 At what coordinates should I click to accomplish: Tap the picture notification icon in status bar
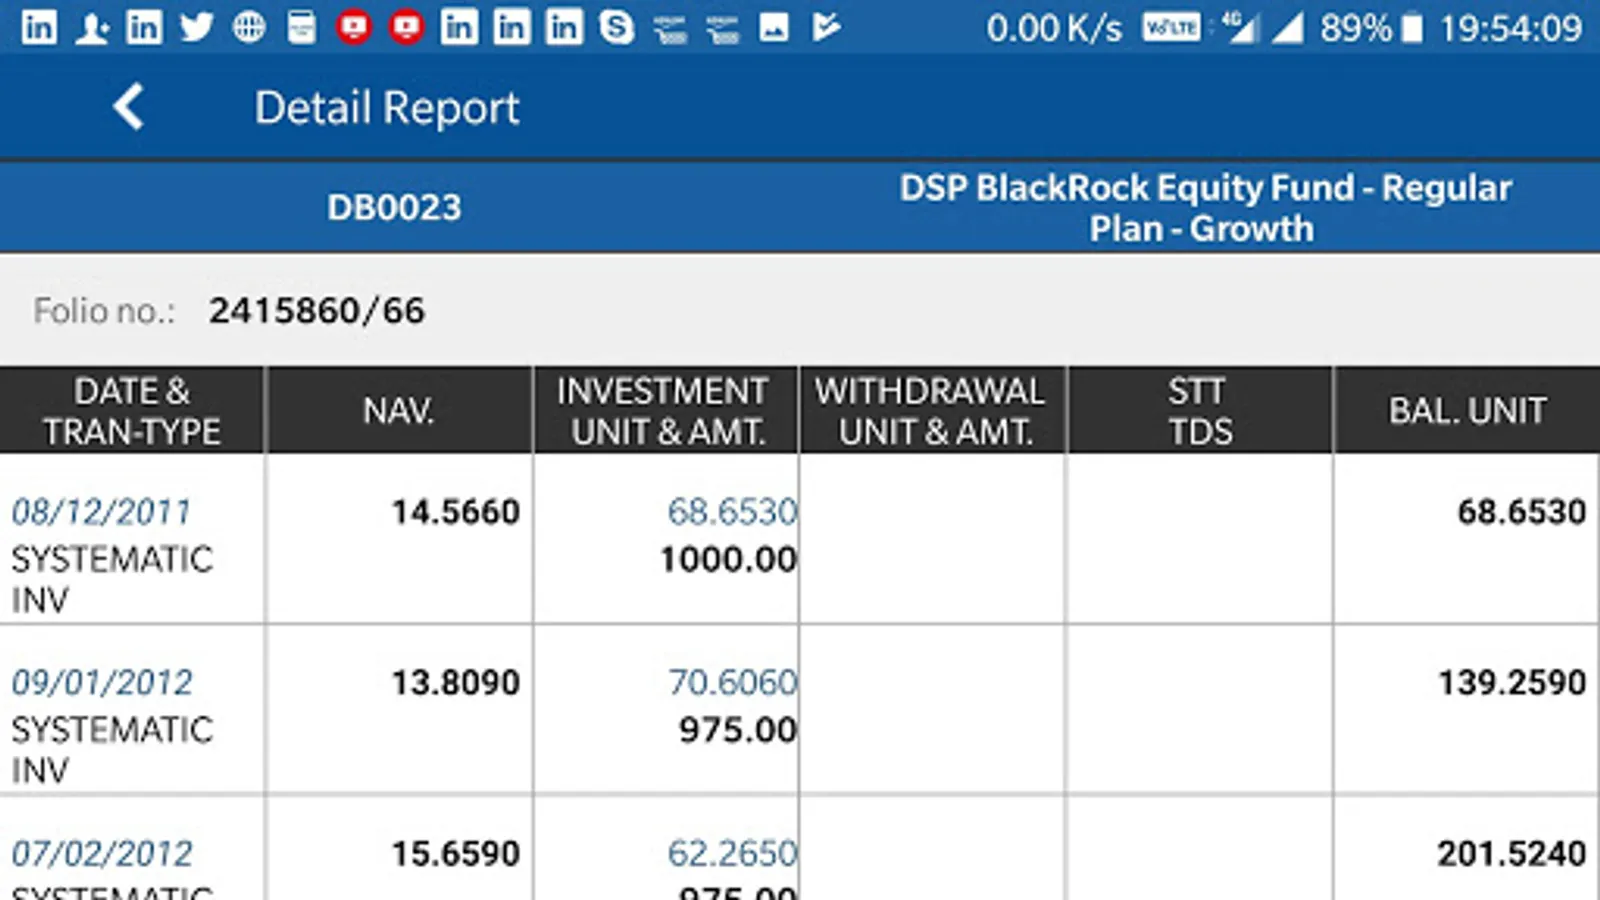pos(773,27)
